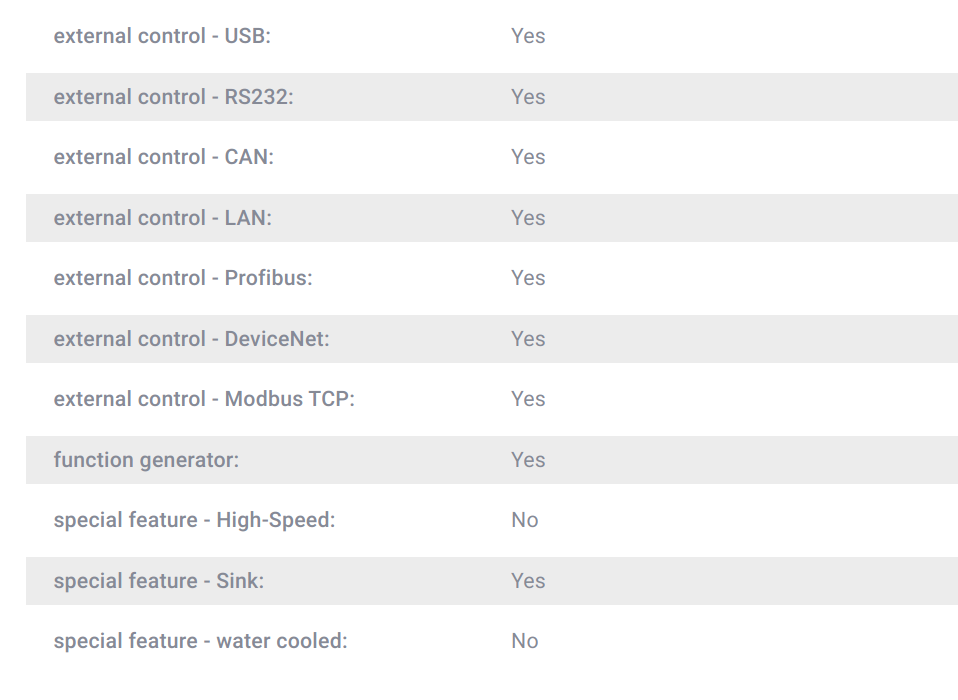This screenshot has width=958, height=700.
Task: Click the external control - RS232 label
Action: click(x=174, y=97)
